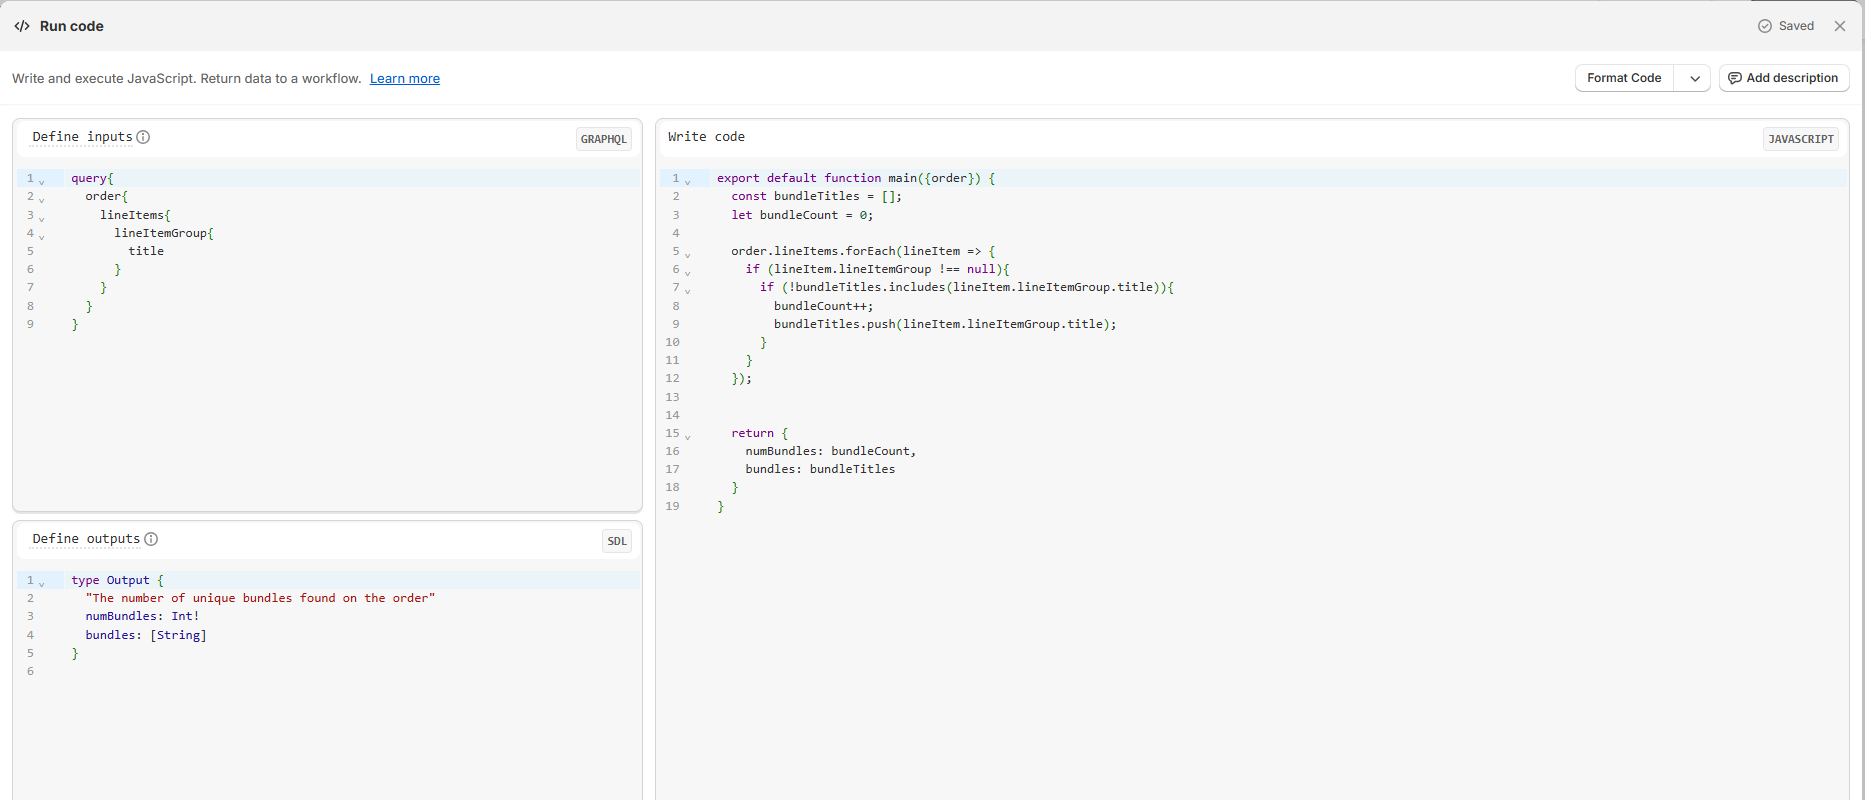Collapse the query block fold arrow
1865x800 pixels.
(x=42, y=181)
